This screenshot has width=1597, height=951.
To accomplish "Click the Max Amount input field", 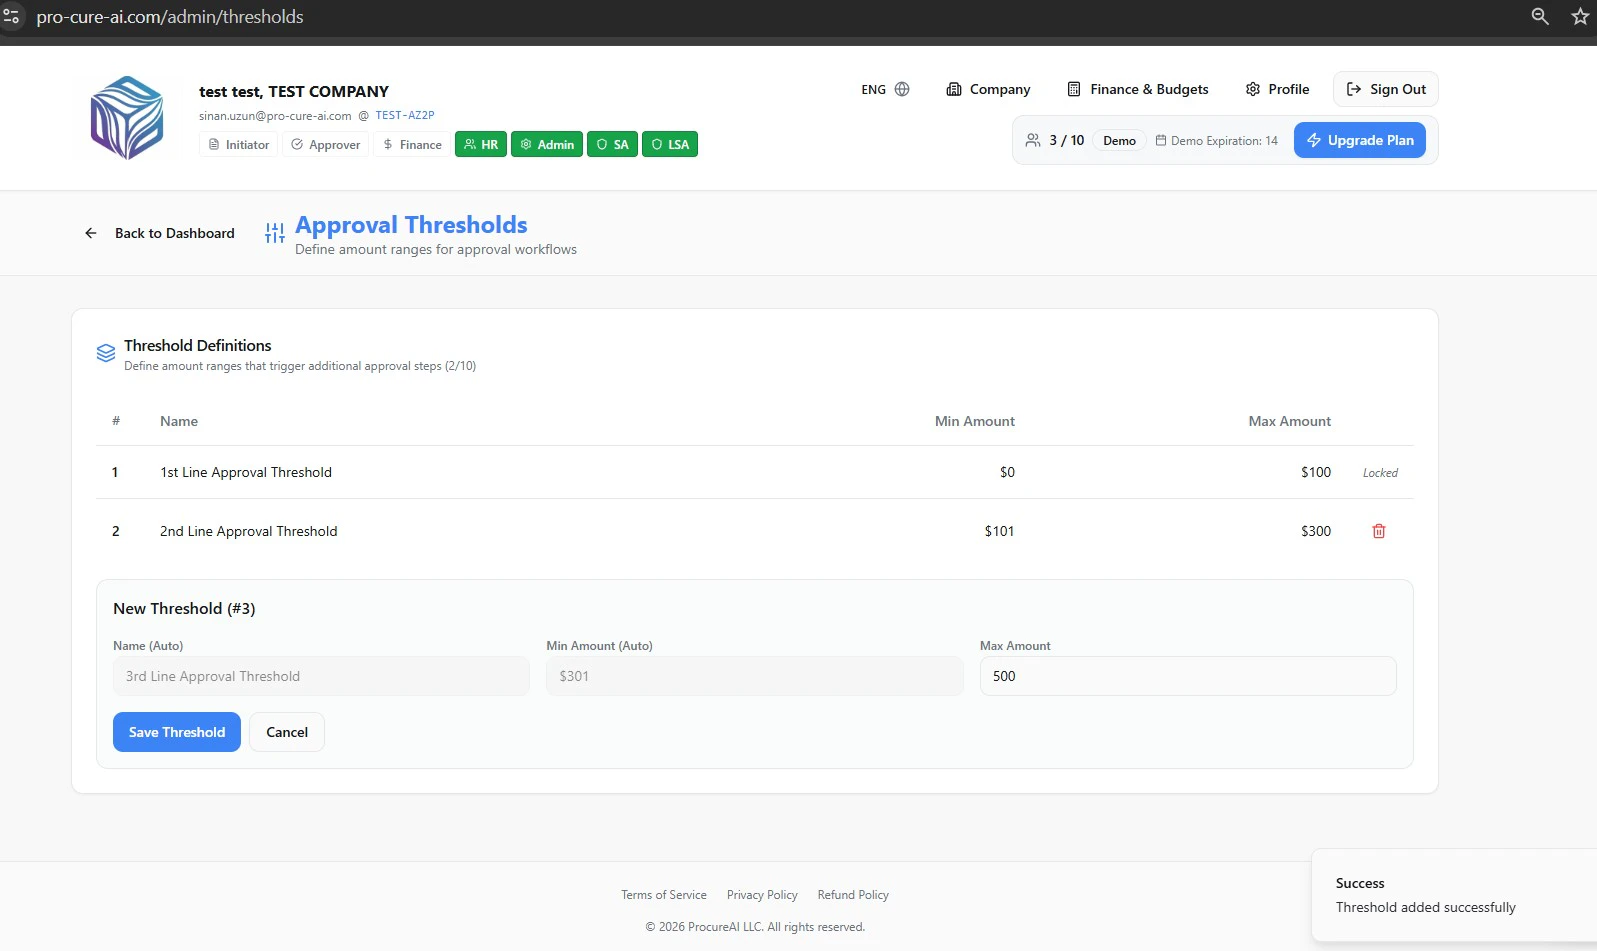I will click(x=1188, y=676).
